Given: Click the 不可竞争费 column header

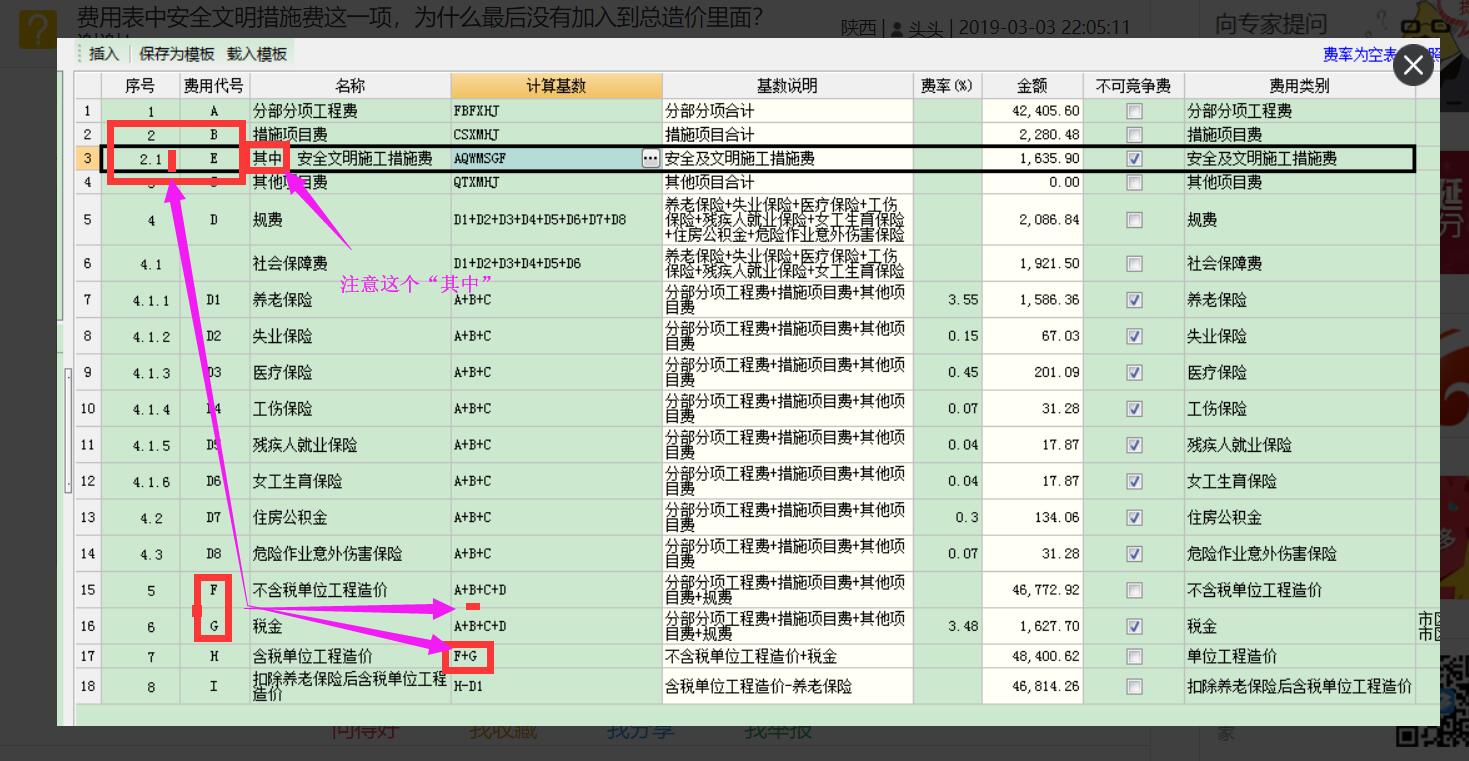Looking at the screenshot, I should click(x=1133, y=86).
